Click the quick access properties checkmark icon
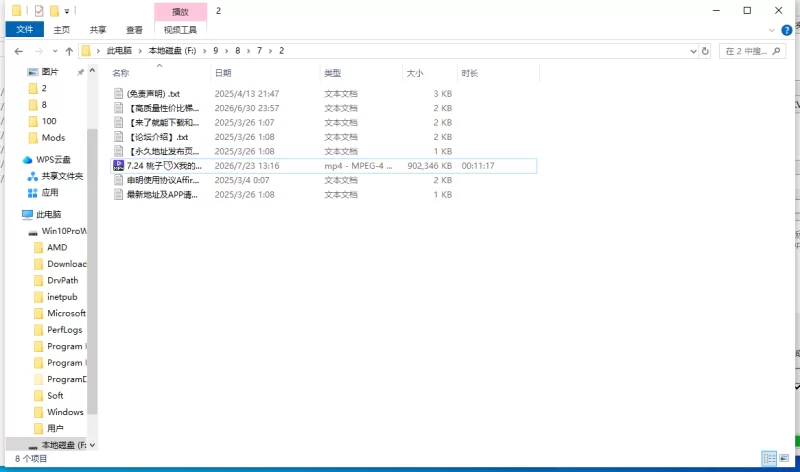The image size is (800, 472). point(39,10)
